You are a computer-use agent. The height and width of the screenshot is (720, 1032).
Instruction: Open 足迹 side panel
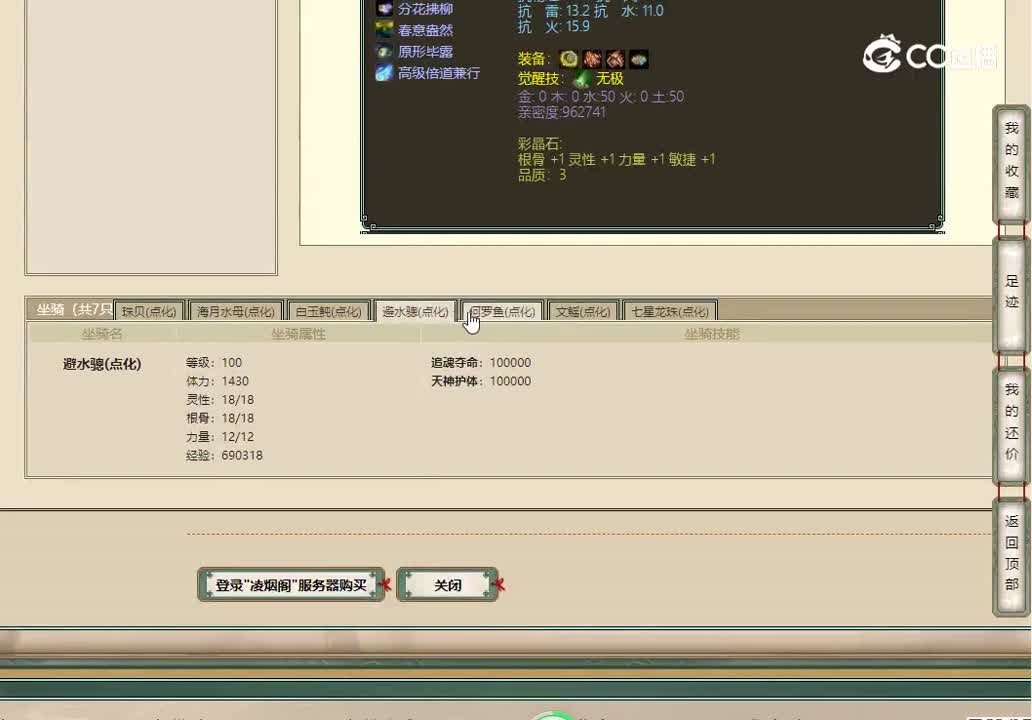pyautogui.click(x=1012, y=294)
